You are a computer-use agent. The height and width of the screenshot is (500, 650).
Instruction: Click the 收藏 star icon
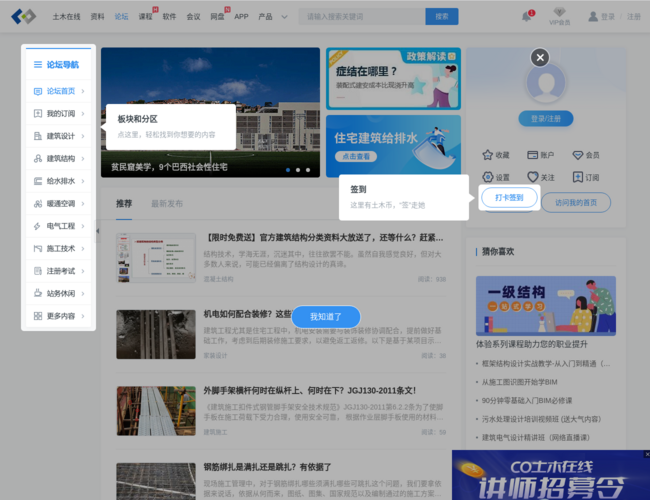click(488, 155)
